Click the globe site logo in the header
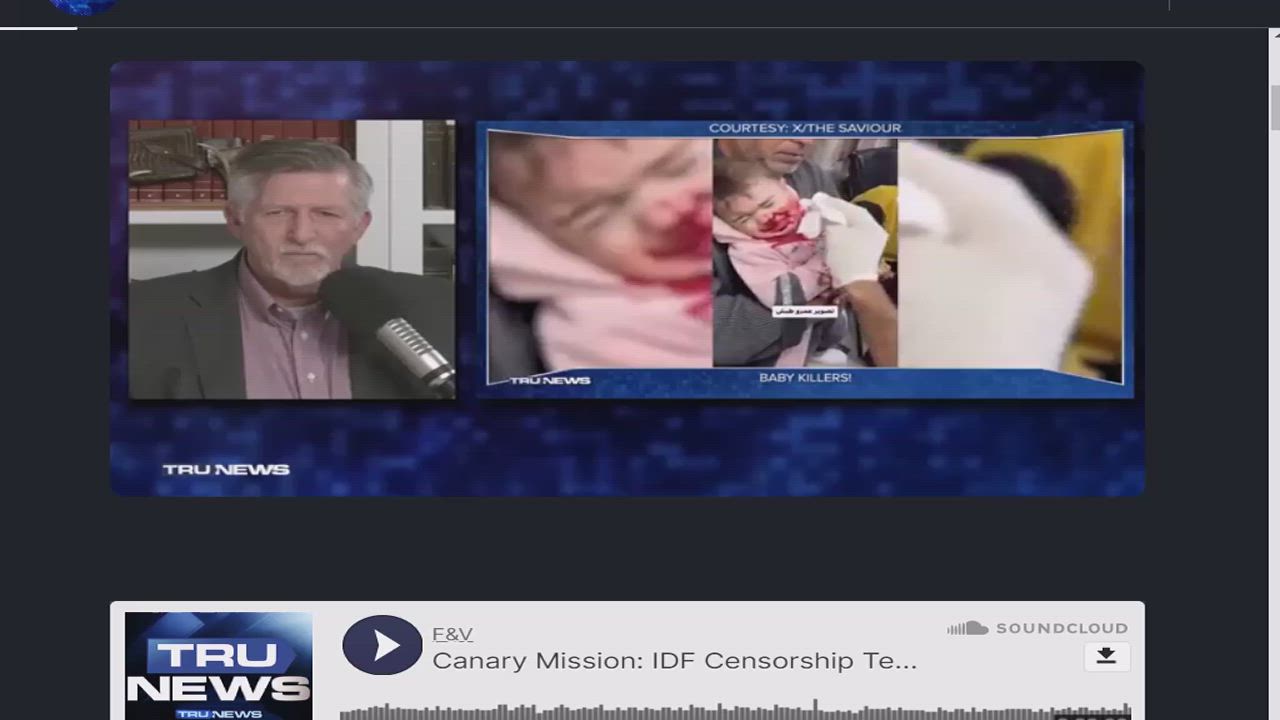This screenshot has width=1280, height=720. [x=82, y=6]
